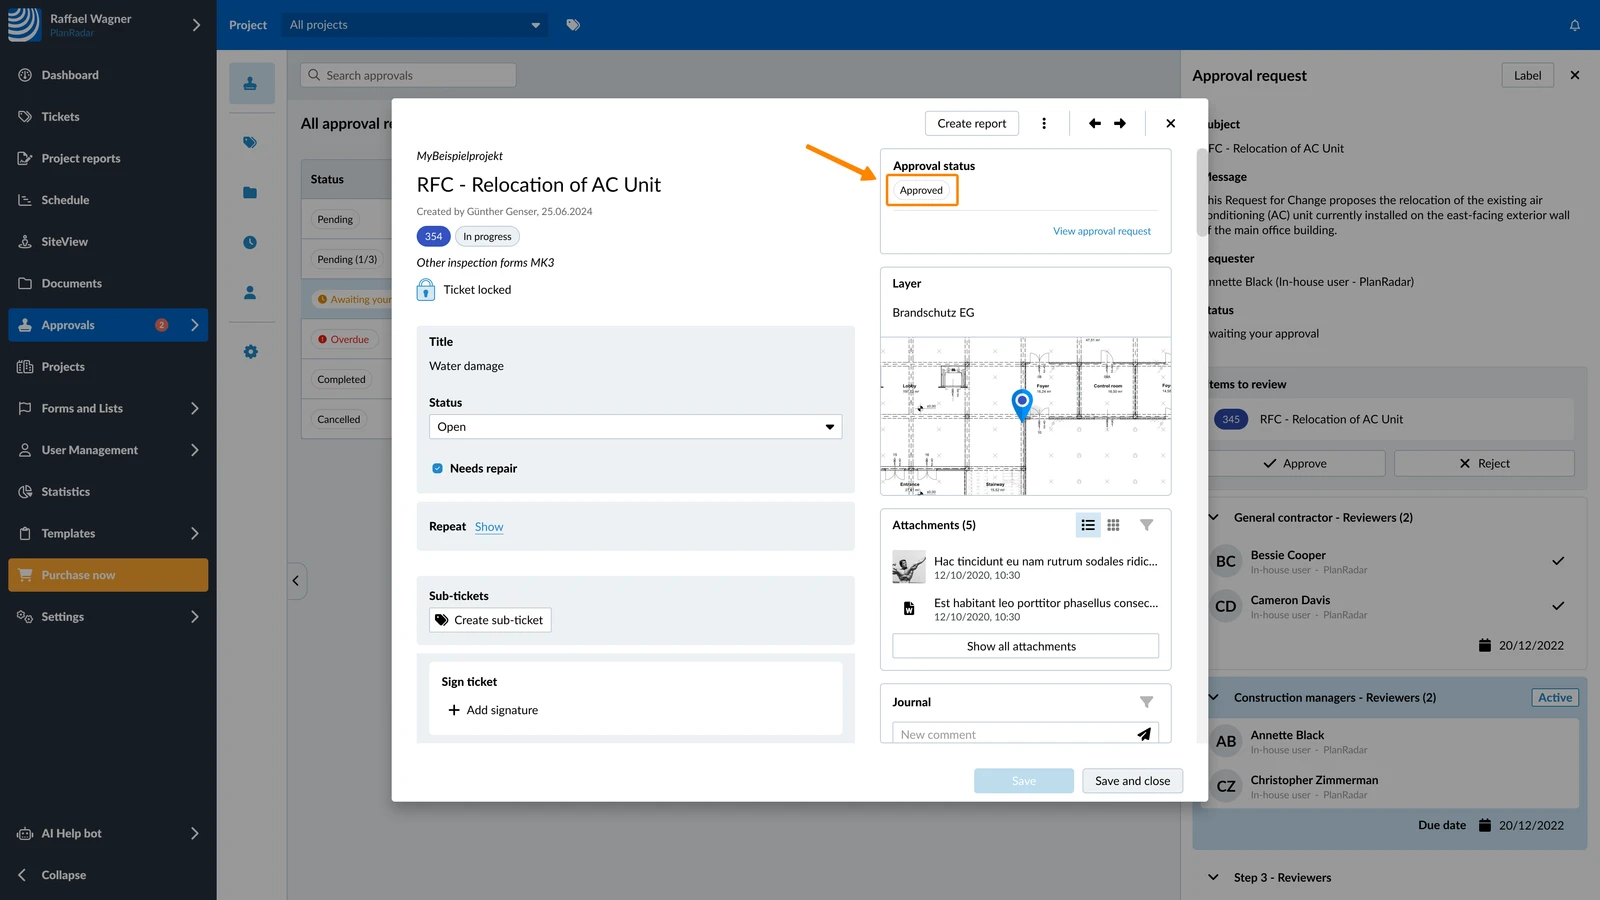The width and height of the screenshot is (1600, 900).
Task: Open the first attachment image thumbnail
Action: tap(909, 568)
